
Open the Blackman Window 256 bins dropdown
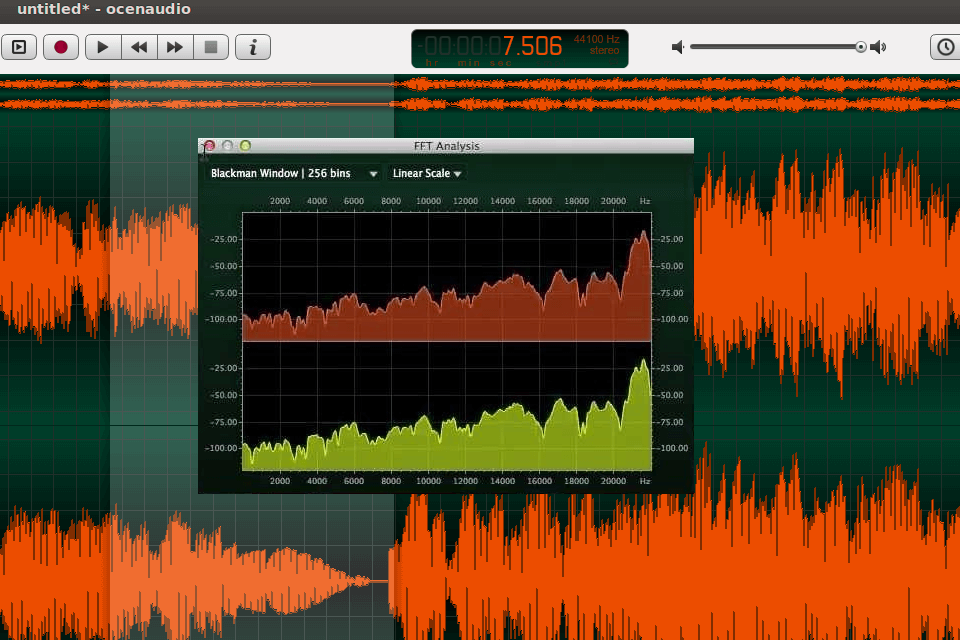coord(293,173)
